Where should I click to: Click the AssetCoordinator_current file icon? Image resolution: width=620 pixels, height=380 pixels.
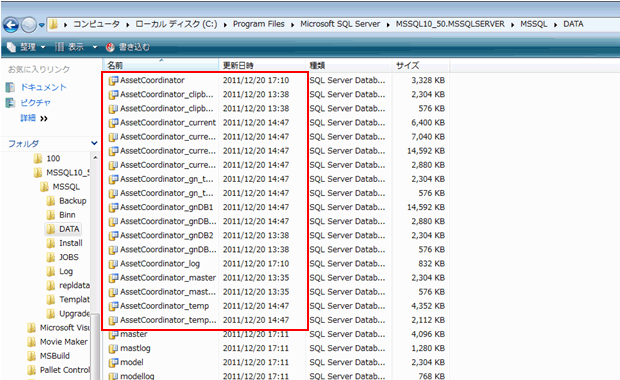tap(113, 123)
